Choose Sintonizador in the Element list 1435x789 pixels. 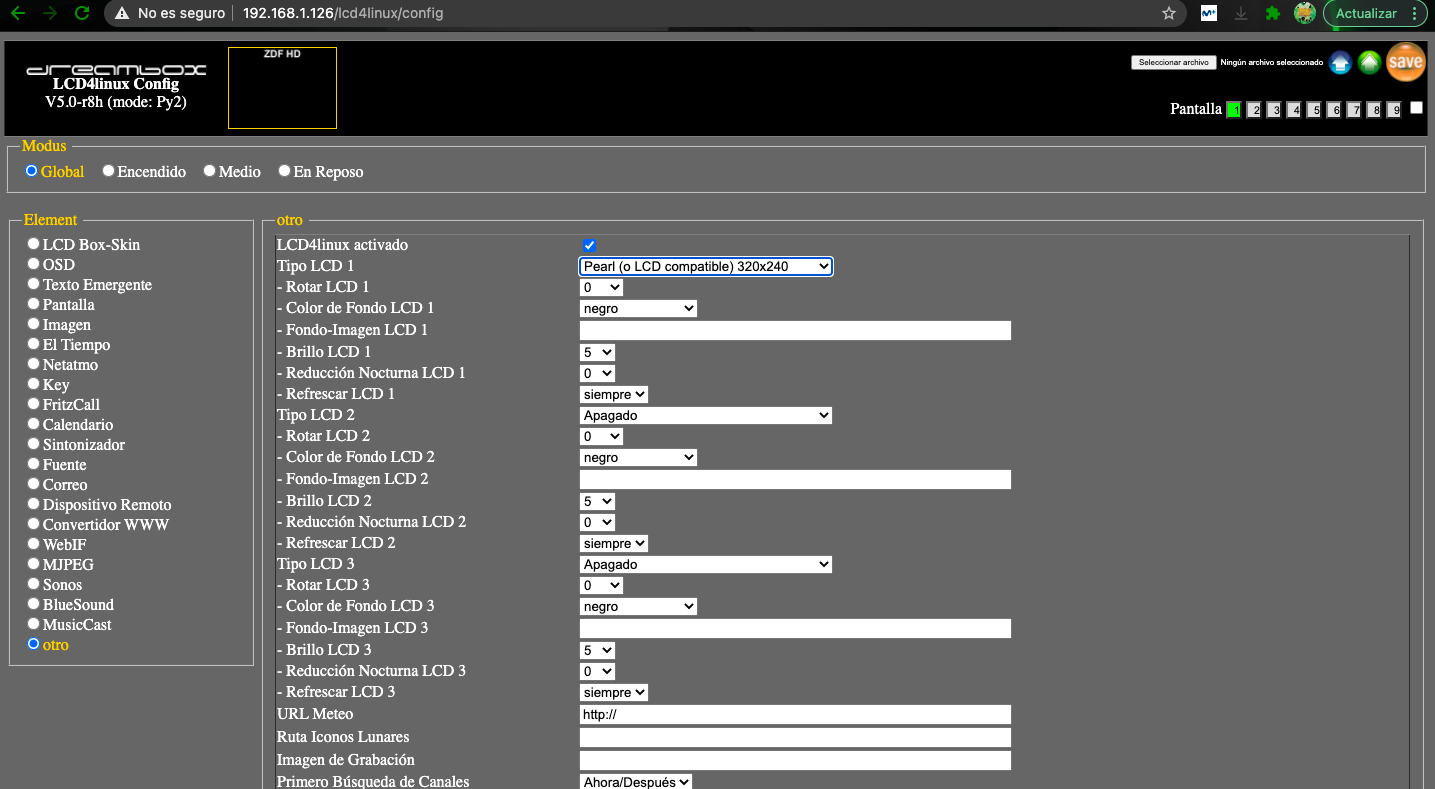point(34,444)
